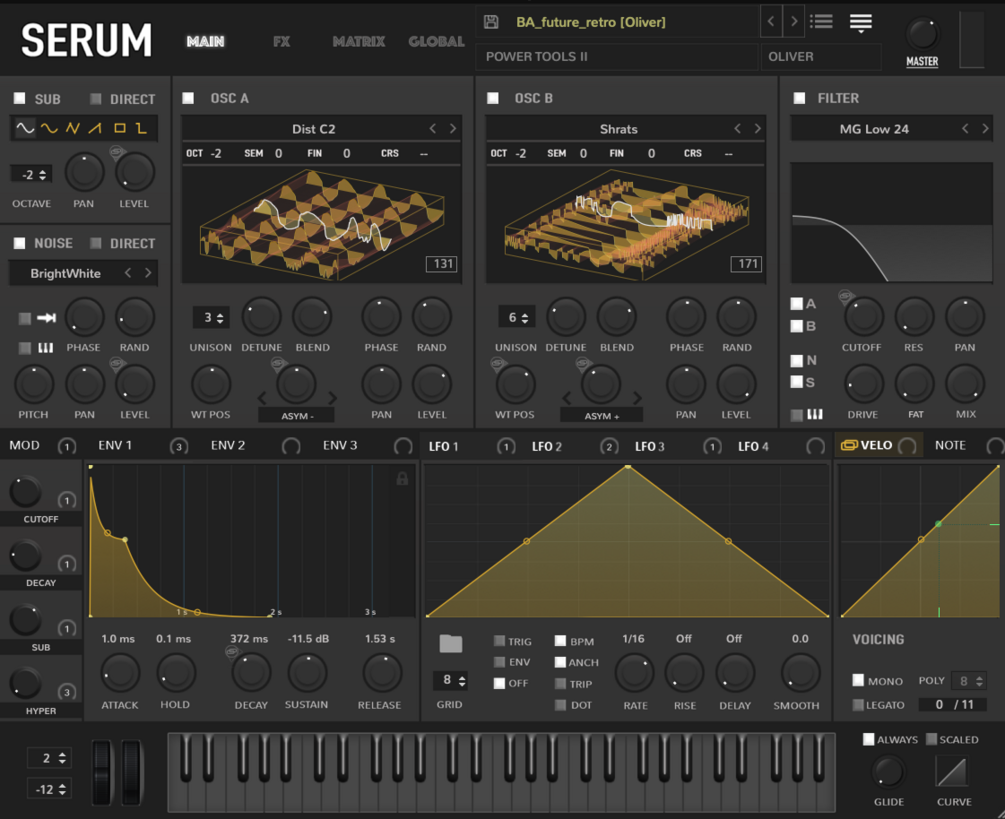
Task: Select the square sub oscillator shape
Action: 119,128
